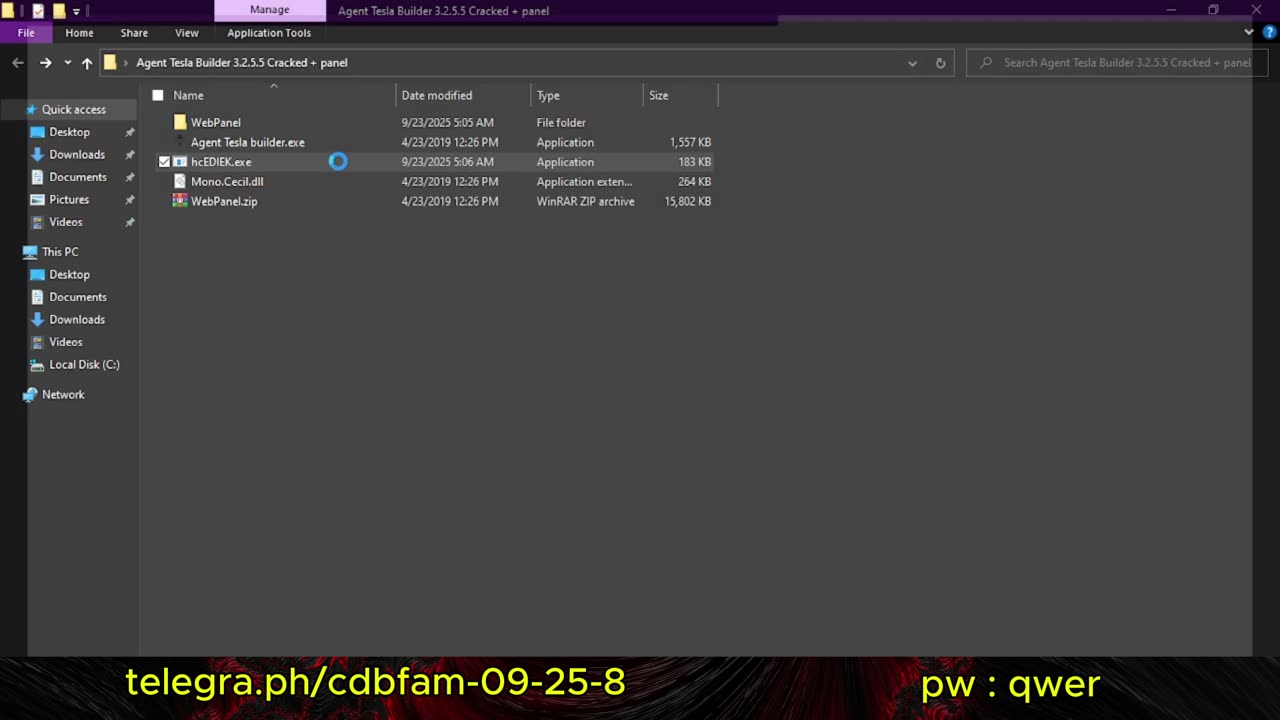Open Videos under Quick access

coord(66,222)
